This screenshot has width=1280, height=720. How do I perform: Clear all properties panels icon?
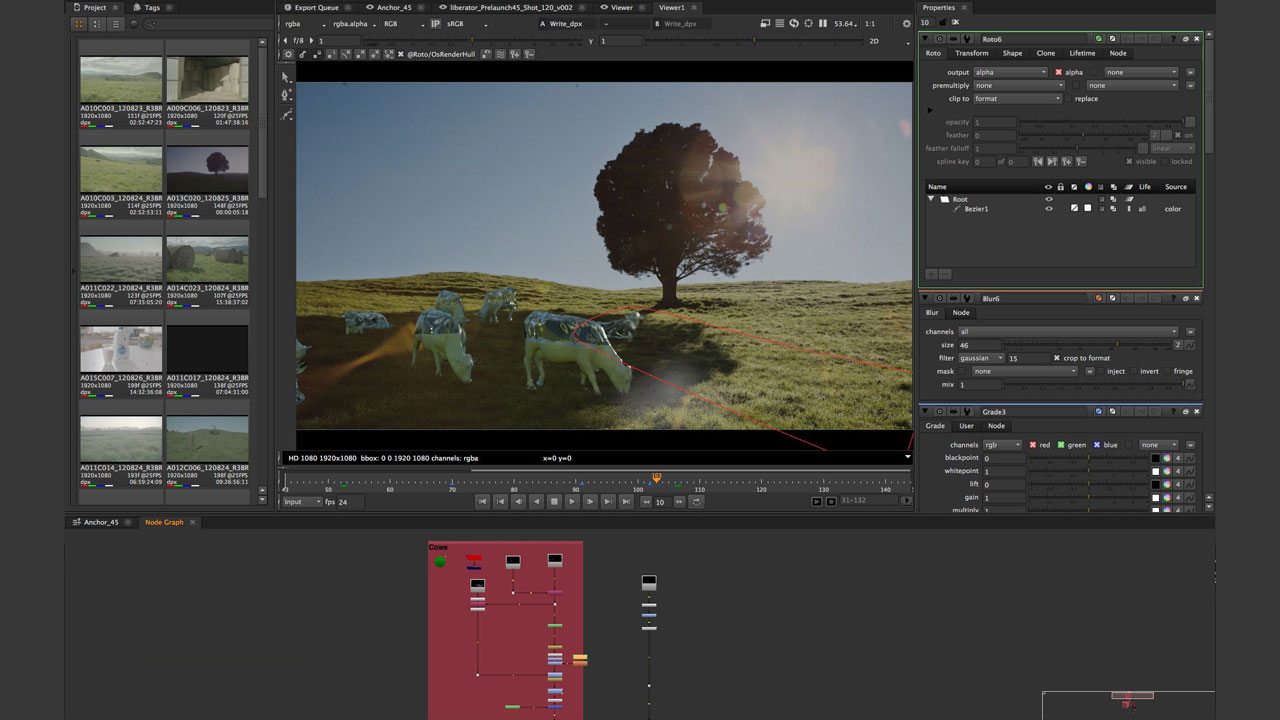click(956, 22)
